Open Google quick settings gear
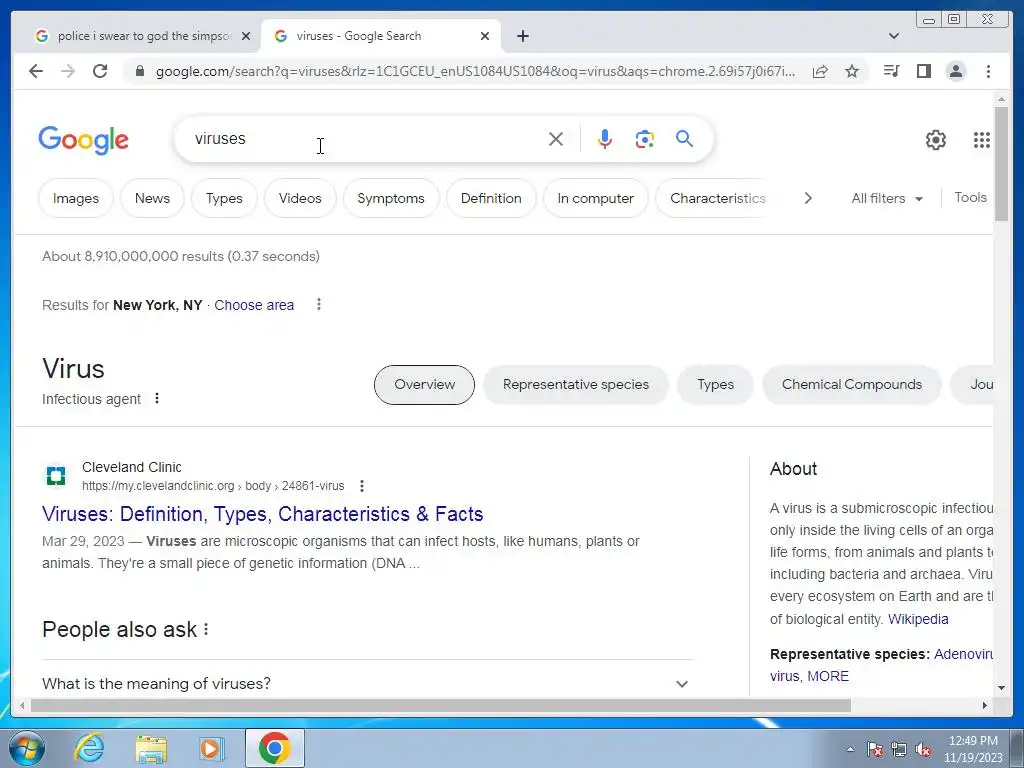This screenshot has height=768, width=1024. pyautogui.click(x=936, y=140)
